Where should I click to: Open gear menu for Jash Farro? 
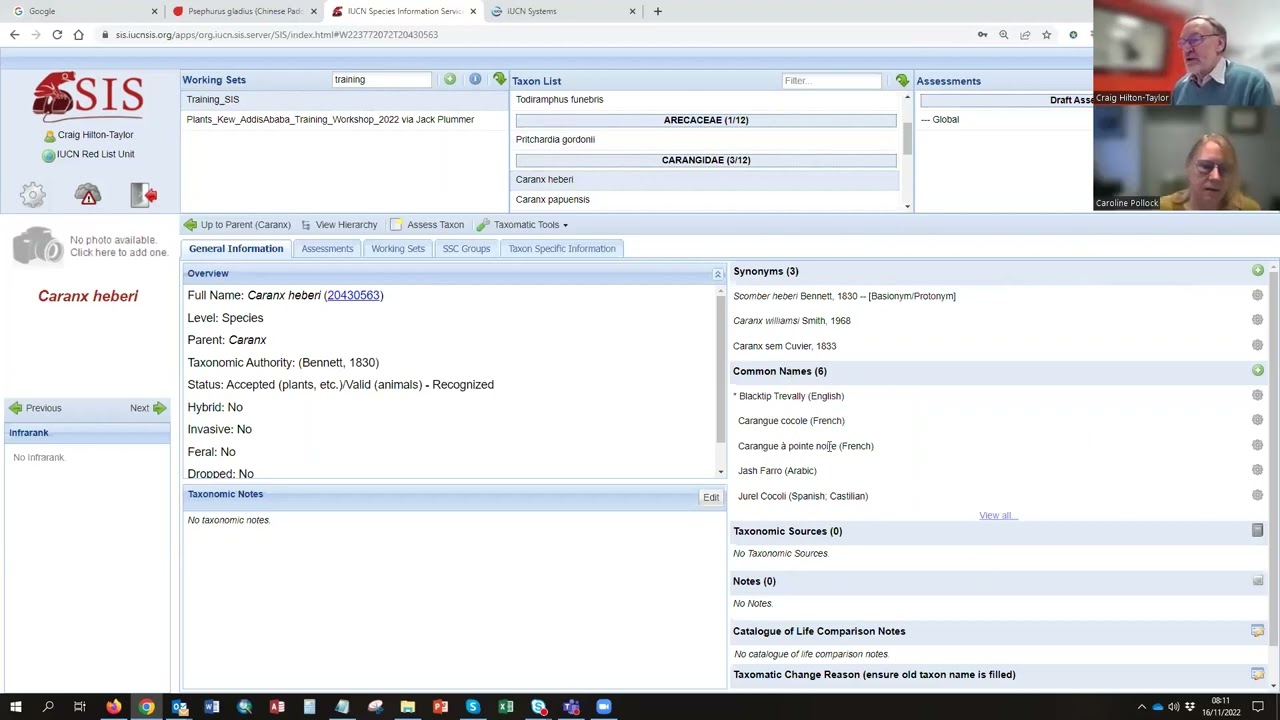(x=1257, y=471)
